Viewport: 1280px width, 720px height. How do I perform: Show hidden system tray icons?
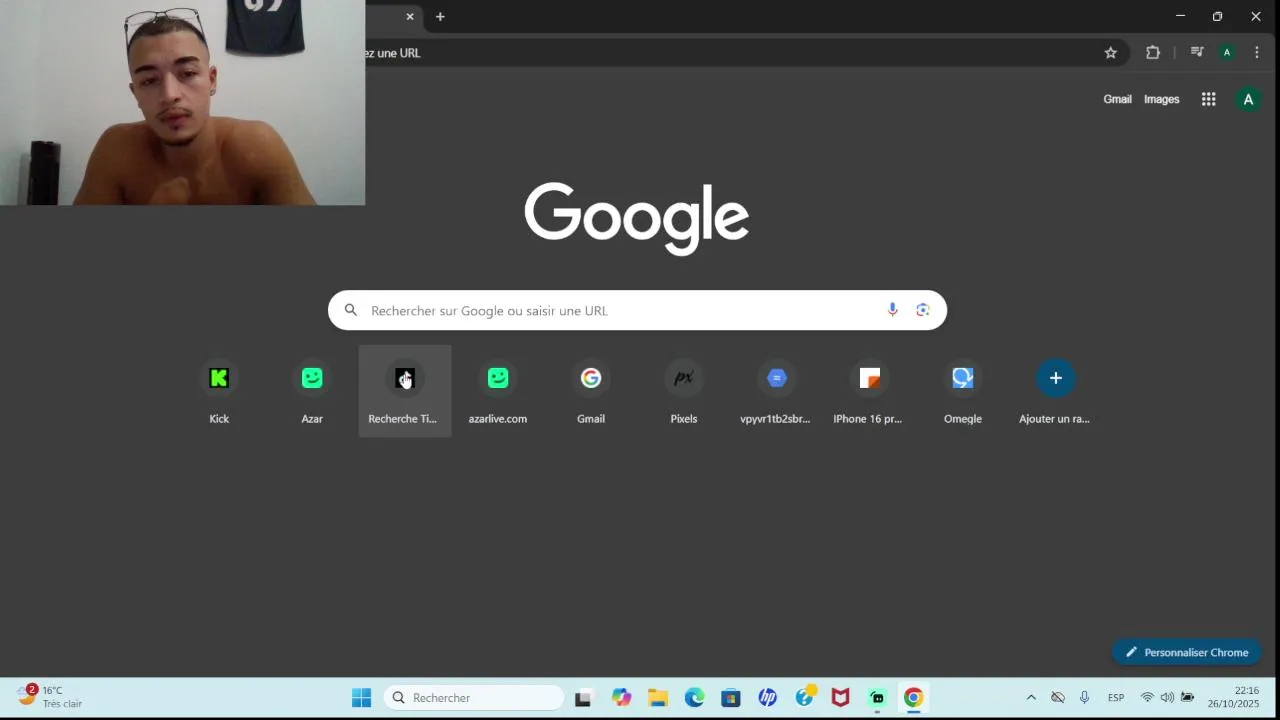tap(1031, 697)
